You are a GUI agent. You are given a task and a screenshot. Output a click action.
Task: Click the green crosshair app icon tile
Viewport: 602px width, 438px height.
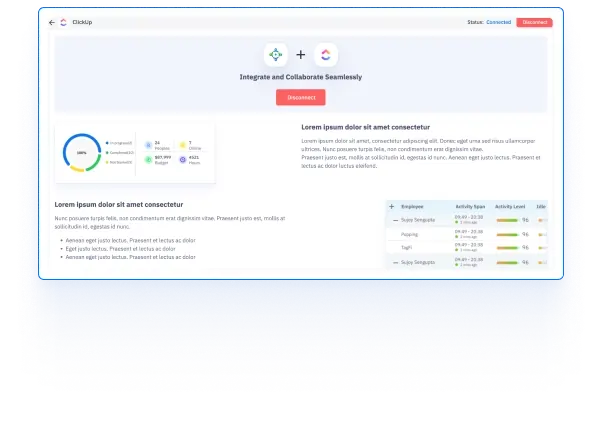click(276, 55)
